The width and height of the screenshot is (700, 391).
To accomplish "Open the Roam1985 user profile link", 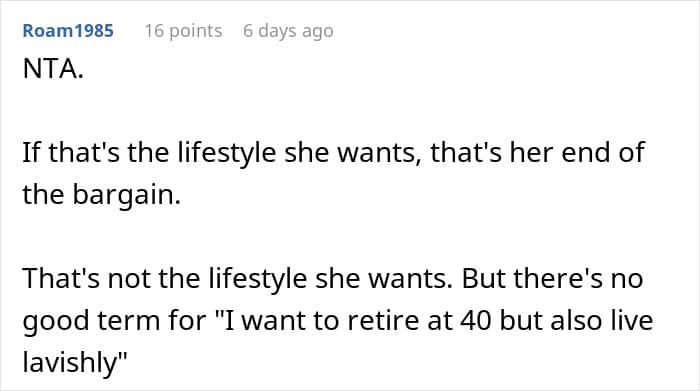I will [x=68, y=31].
